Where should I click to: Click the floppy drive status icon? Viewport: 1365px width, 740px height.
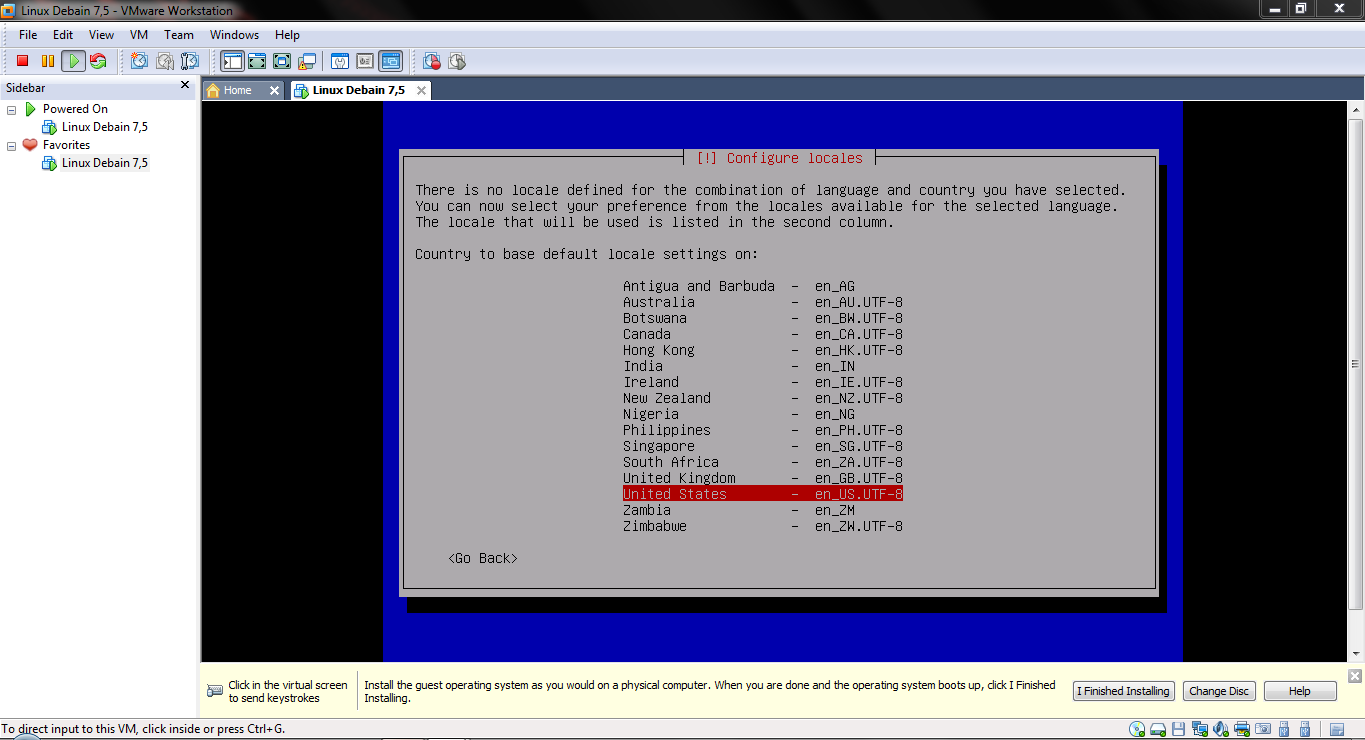(x=1179, y=729)
